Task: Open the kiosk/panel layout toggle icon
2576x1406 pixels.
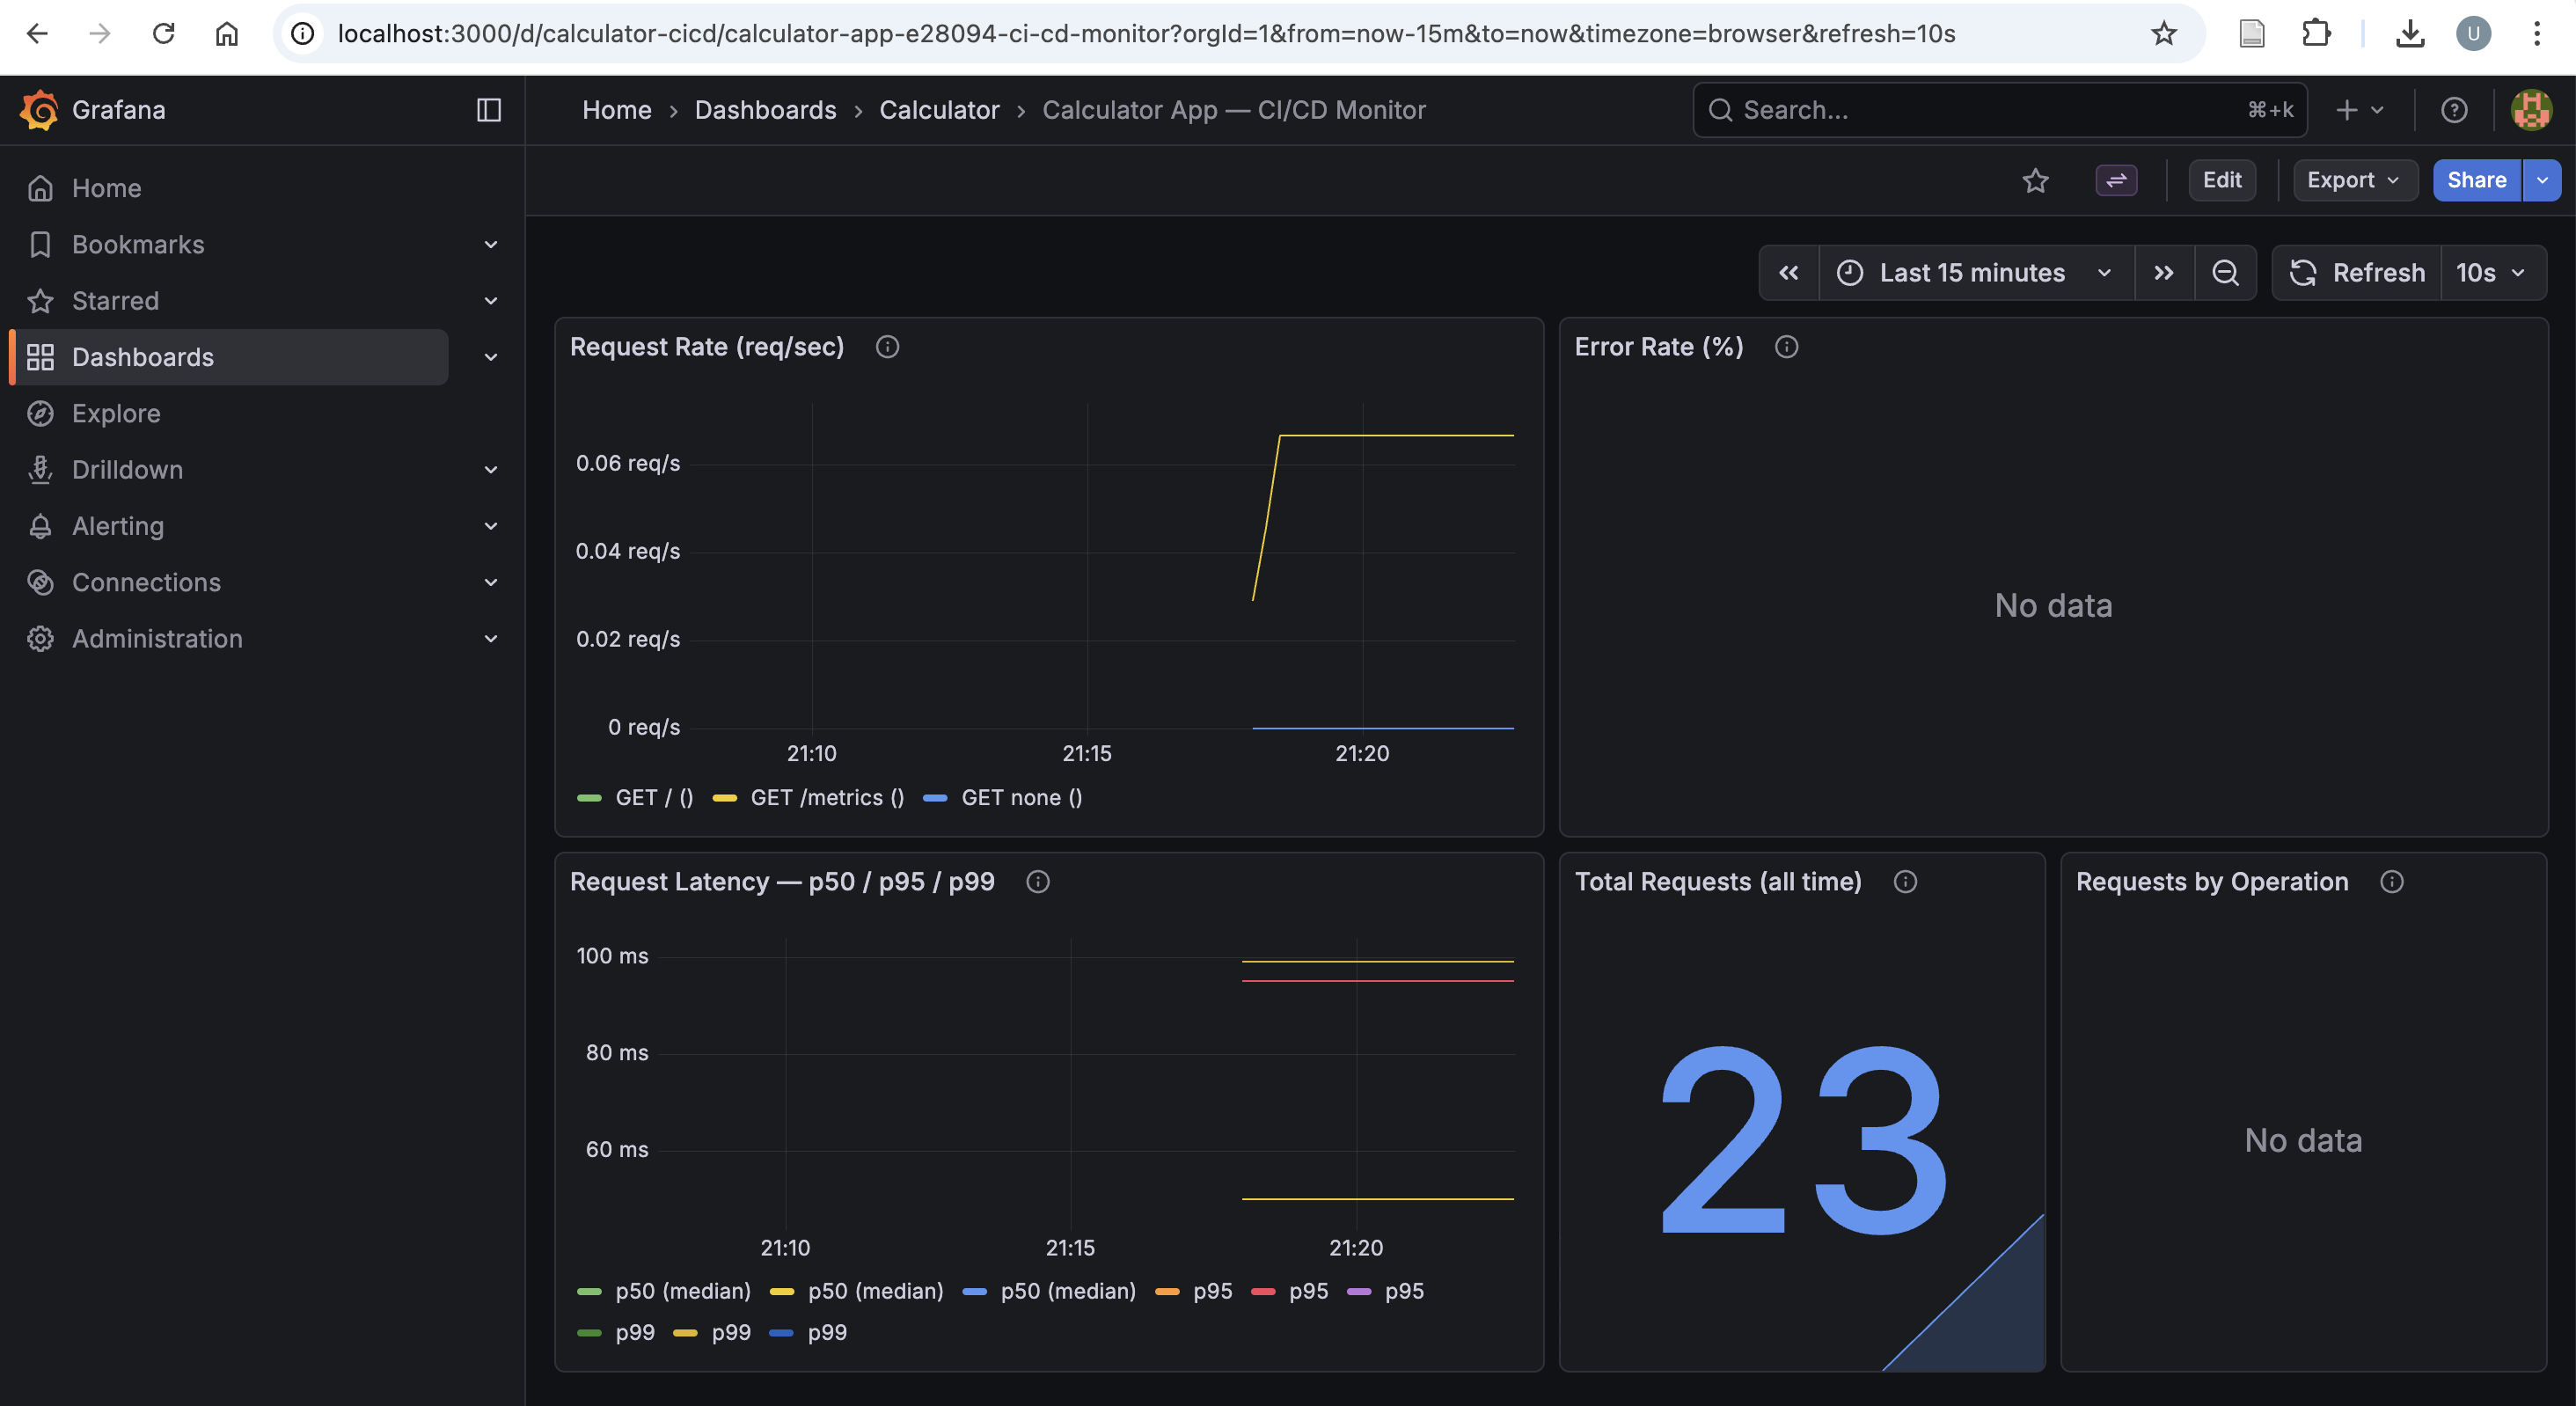Action: (2116, 180)
